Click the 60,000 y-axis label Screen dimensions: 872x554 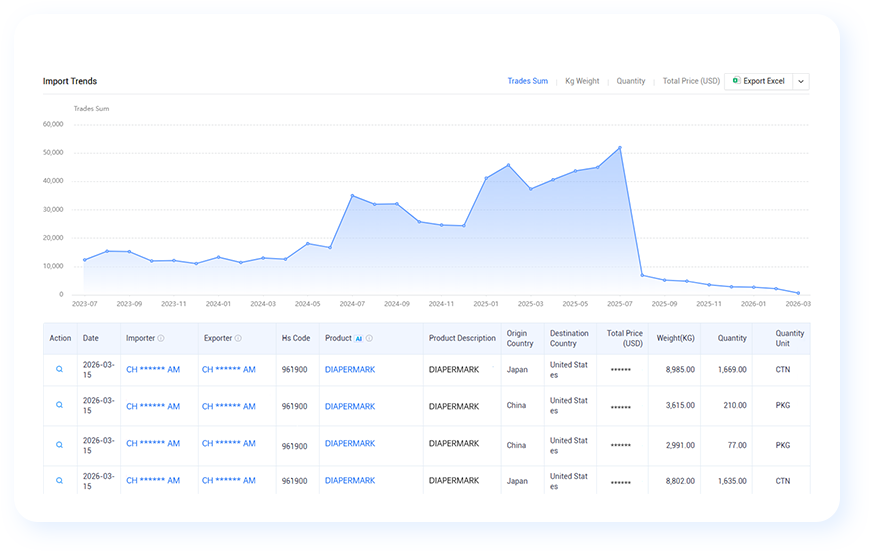[53, 124]
